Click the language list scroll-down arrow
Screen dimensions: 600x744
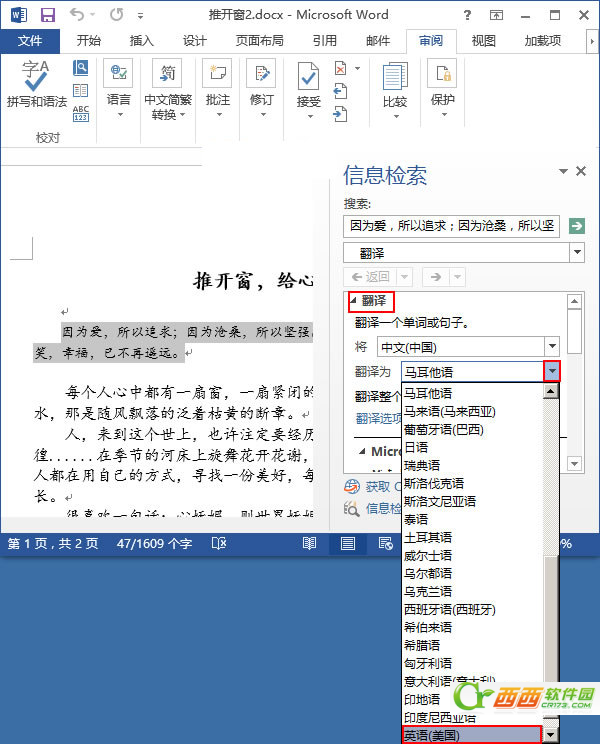click(x=551, y=735)
